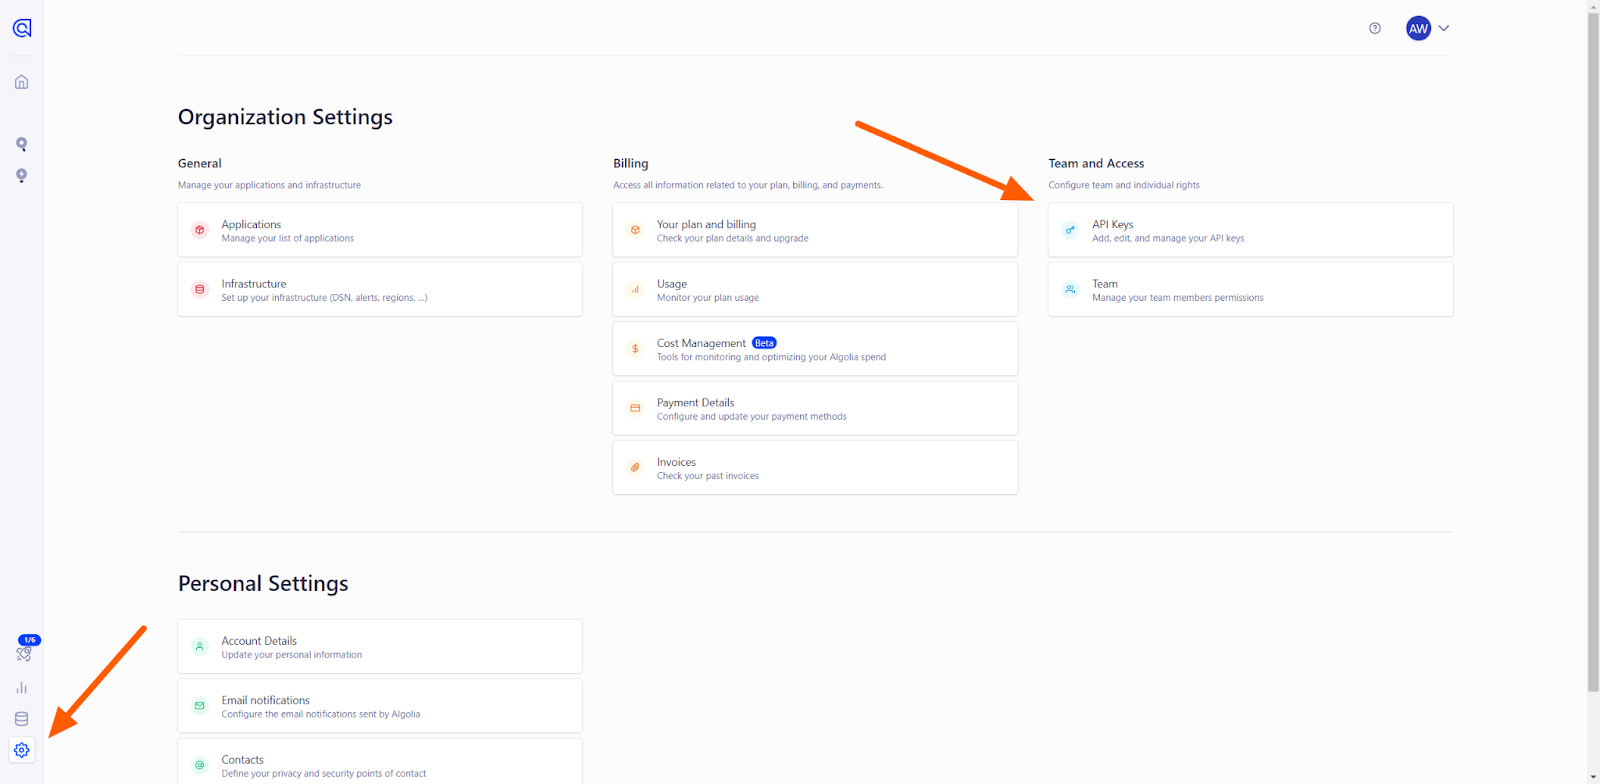The width and height of the screenshot is (1600, 784).
Task: Click the dollar icon on Cost Management
Action: [x=635, y=349]
